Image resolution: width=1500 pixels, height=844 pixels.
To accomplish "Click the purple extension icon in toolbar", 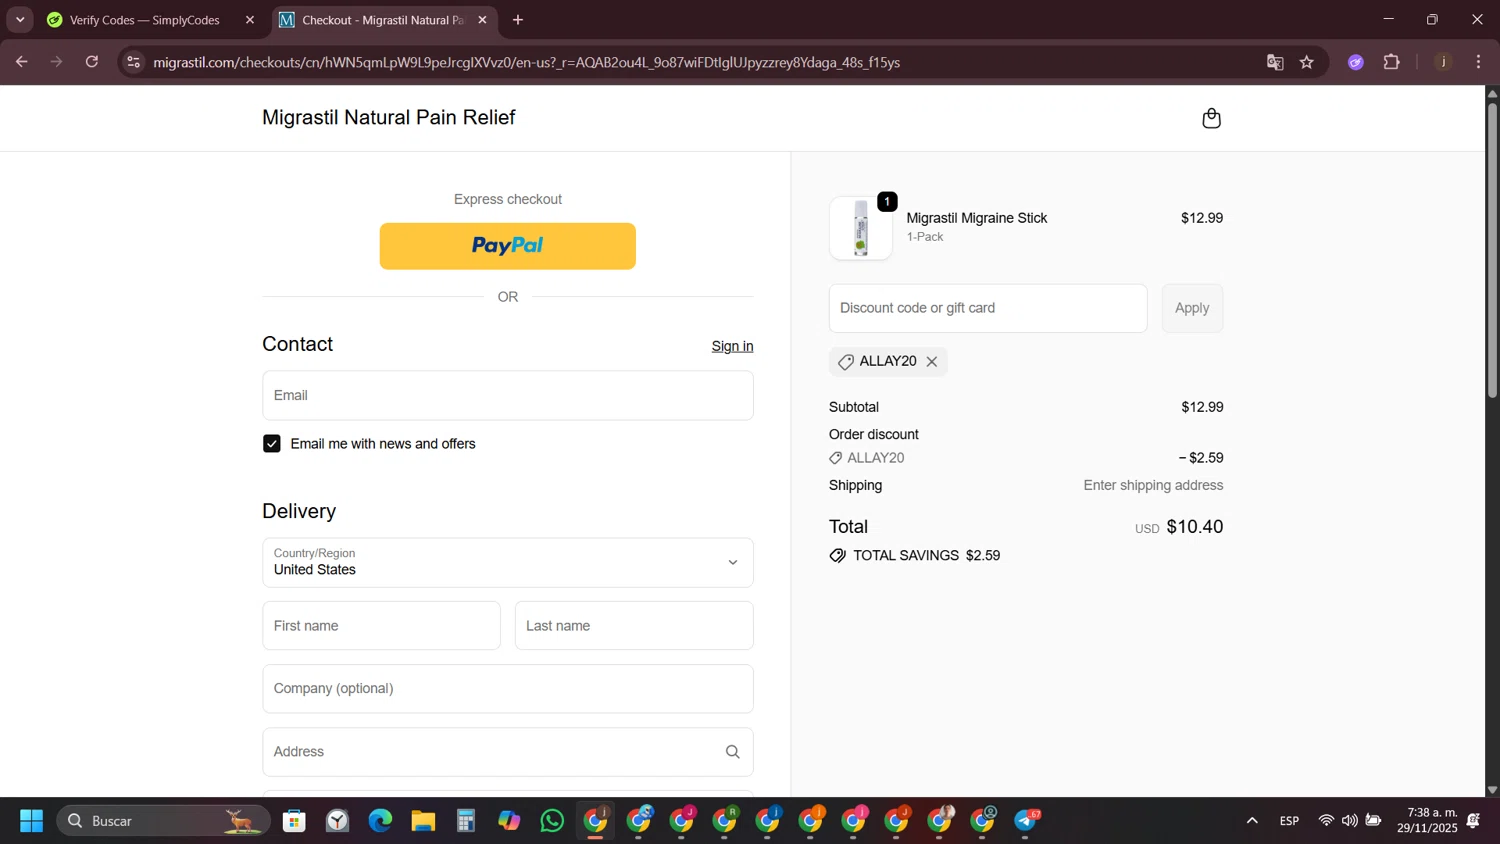I will 1355,62.
